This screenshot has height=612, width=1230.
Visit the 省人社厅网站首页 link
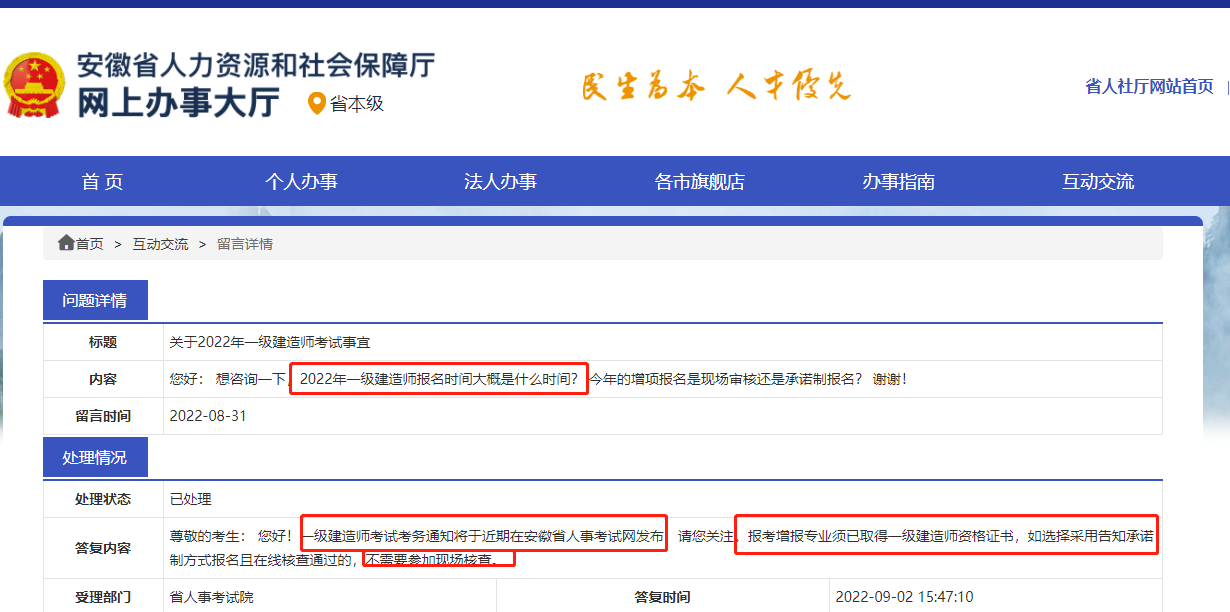pos(1149,87)
